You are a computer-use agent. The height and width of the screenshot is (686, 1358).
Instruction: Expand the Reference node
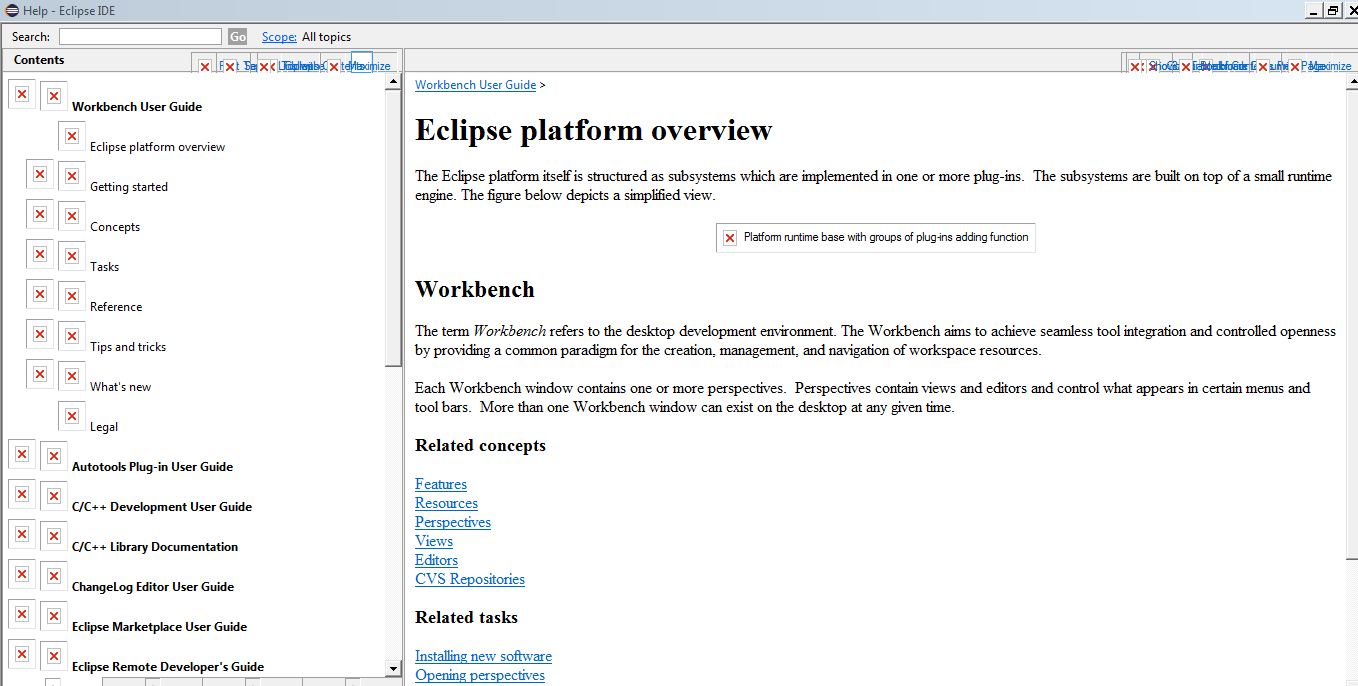pyautogui.click(x=40, y=294)
